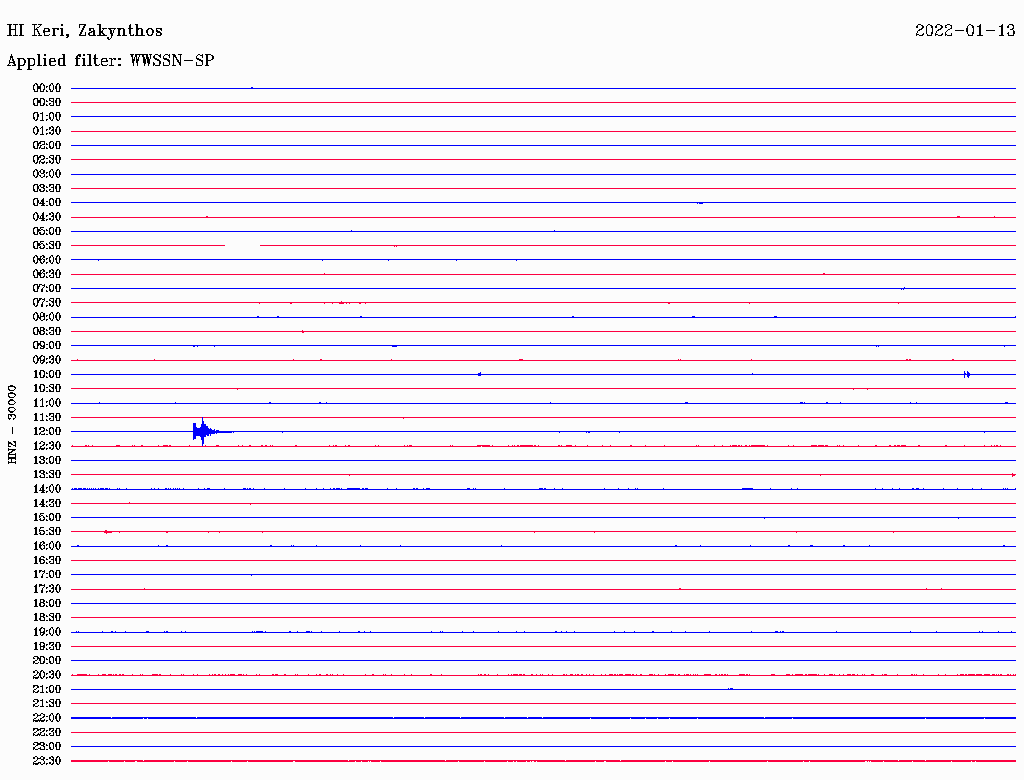Click the 11:00 time label
The height and width of the screenshot is (780, 1024).
click(47, 403)
